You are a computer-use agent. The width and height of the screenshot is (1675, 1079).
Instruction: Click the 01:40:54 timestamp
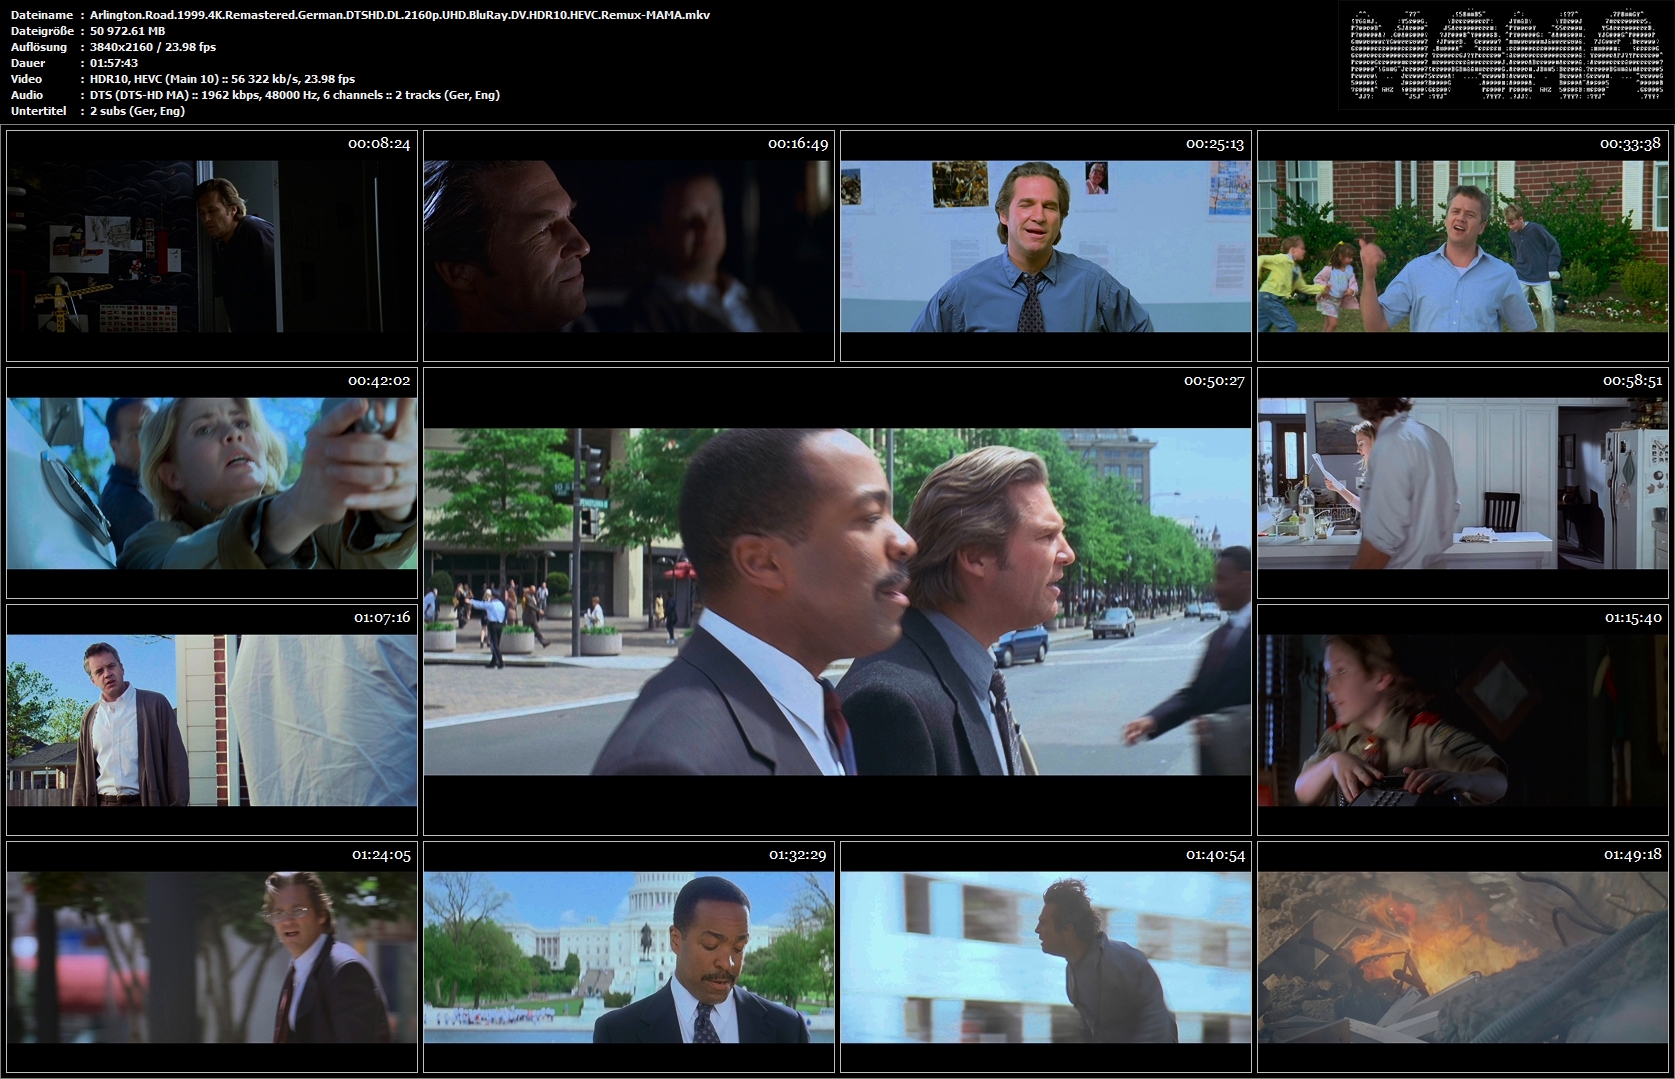(1216, 855)
